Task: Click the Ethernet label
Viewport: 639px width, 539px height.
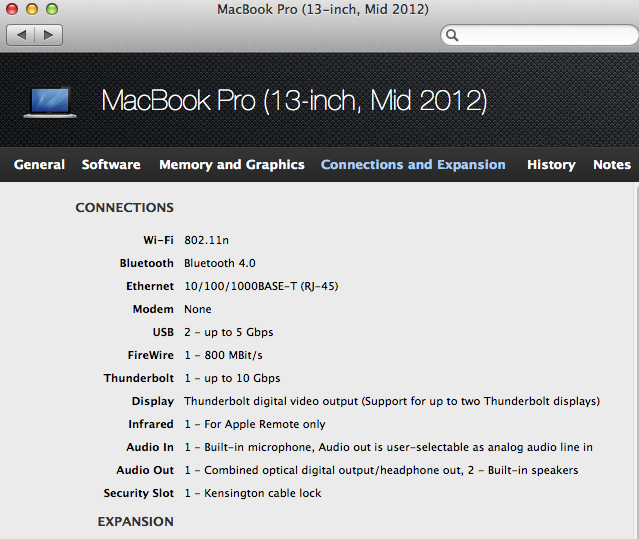Action: tap(150, 286)
